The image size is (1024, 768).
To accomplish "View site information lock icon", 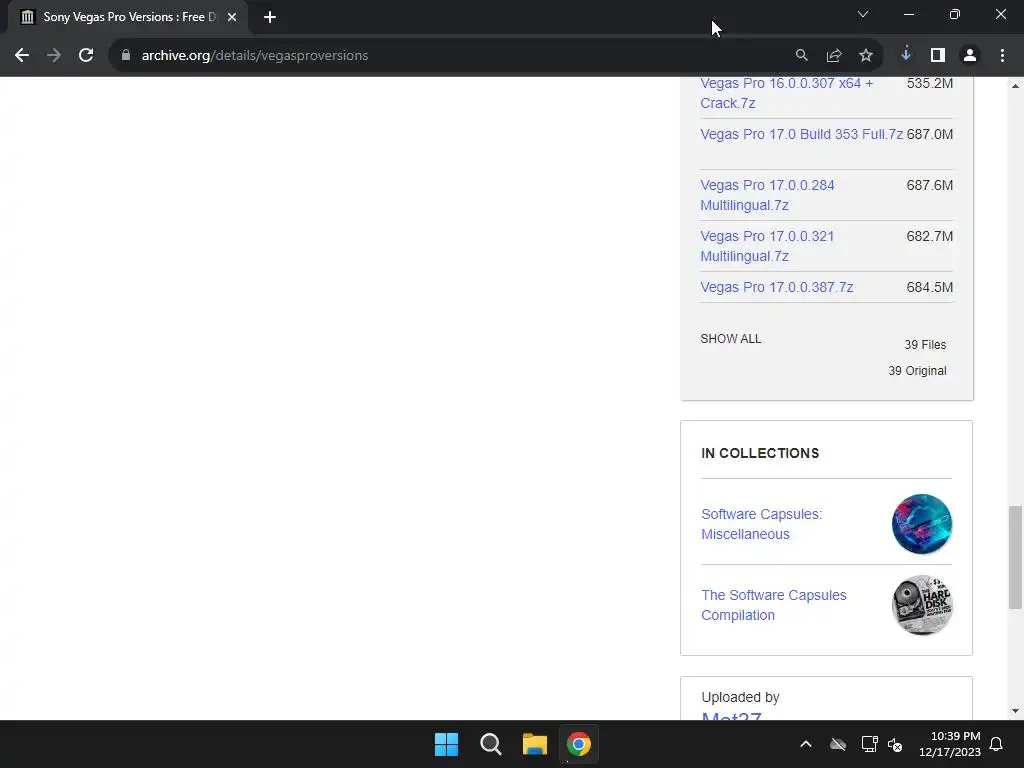I will click(x=126, y=56).
